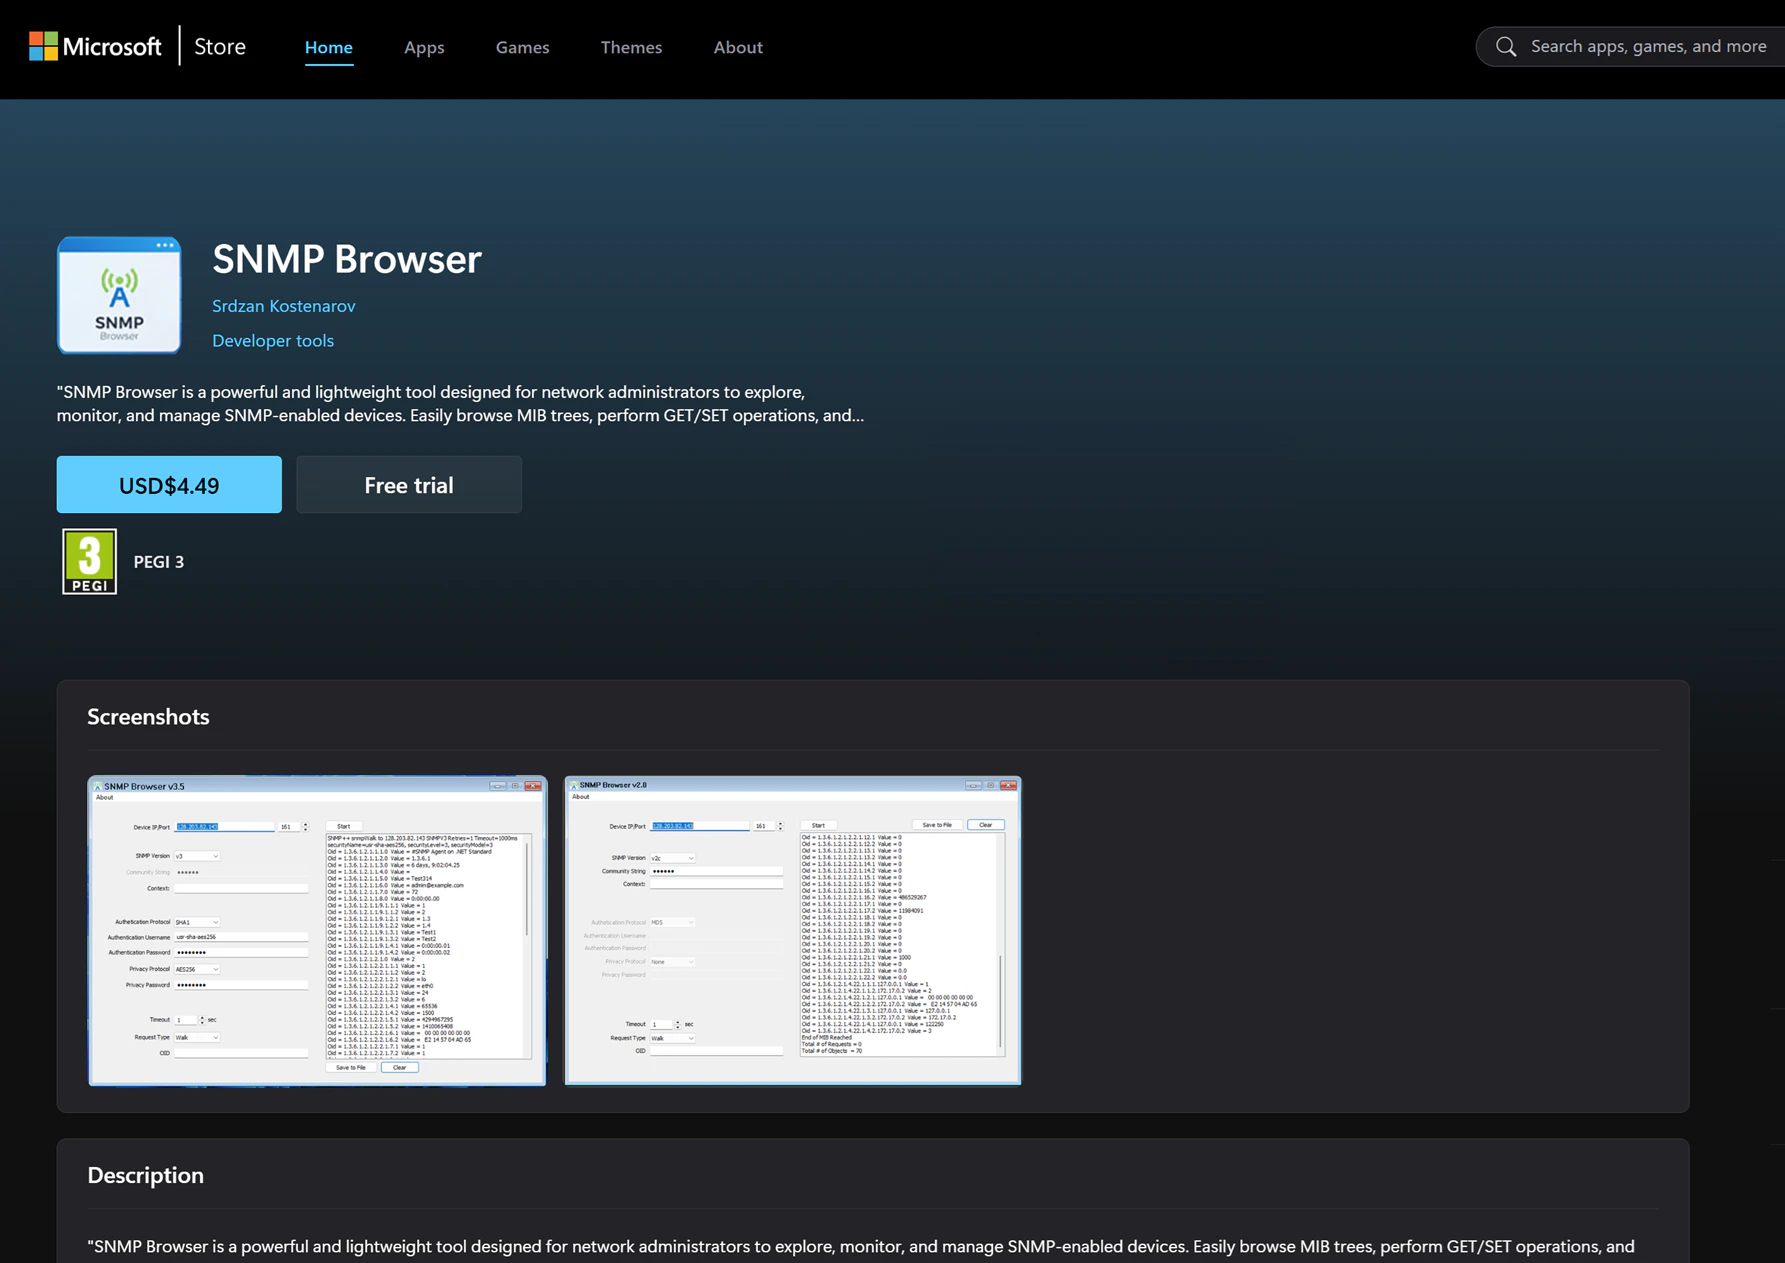Click the Screenshots section heading
Image resolution: width=1785 pixels, height=1263 pixels.
pyautogui.click(x=148, y=717)
